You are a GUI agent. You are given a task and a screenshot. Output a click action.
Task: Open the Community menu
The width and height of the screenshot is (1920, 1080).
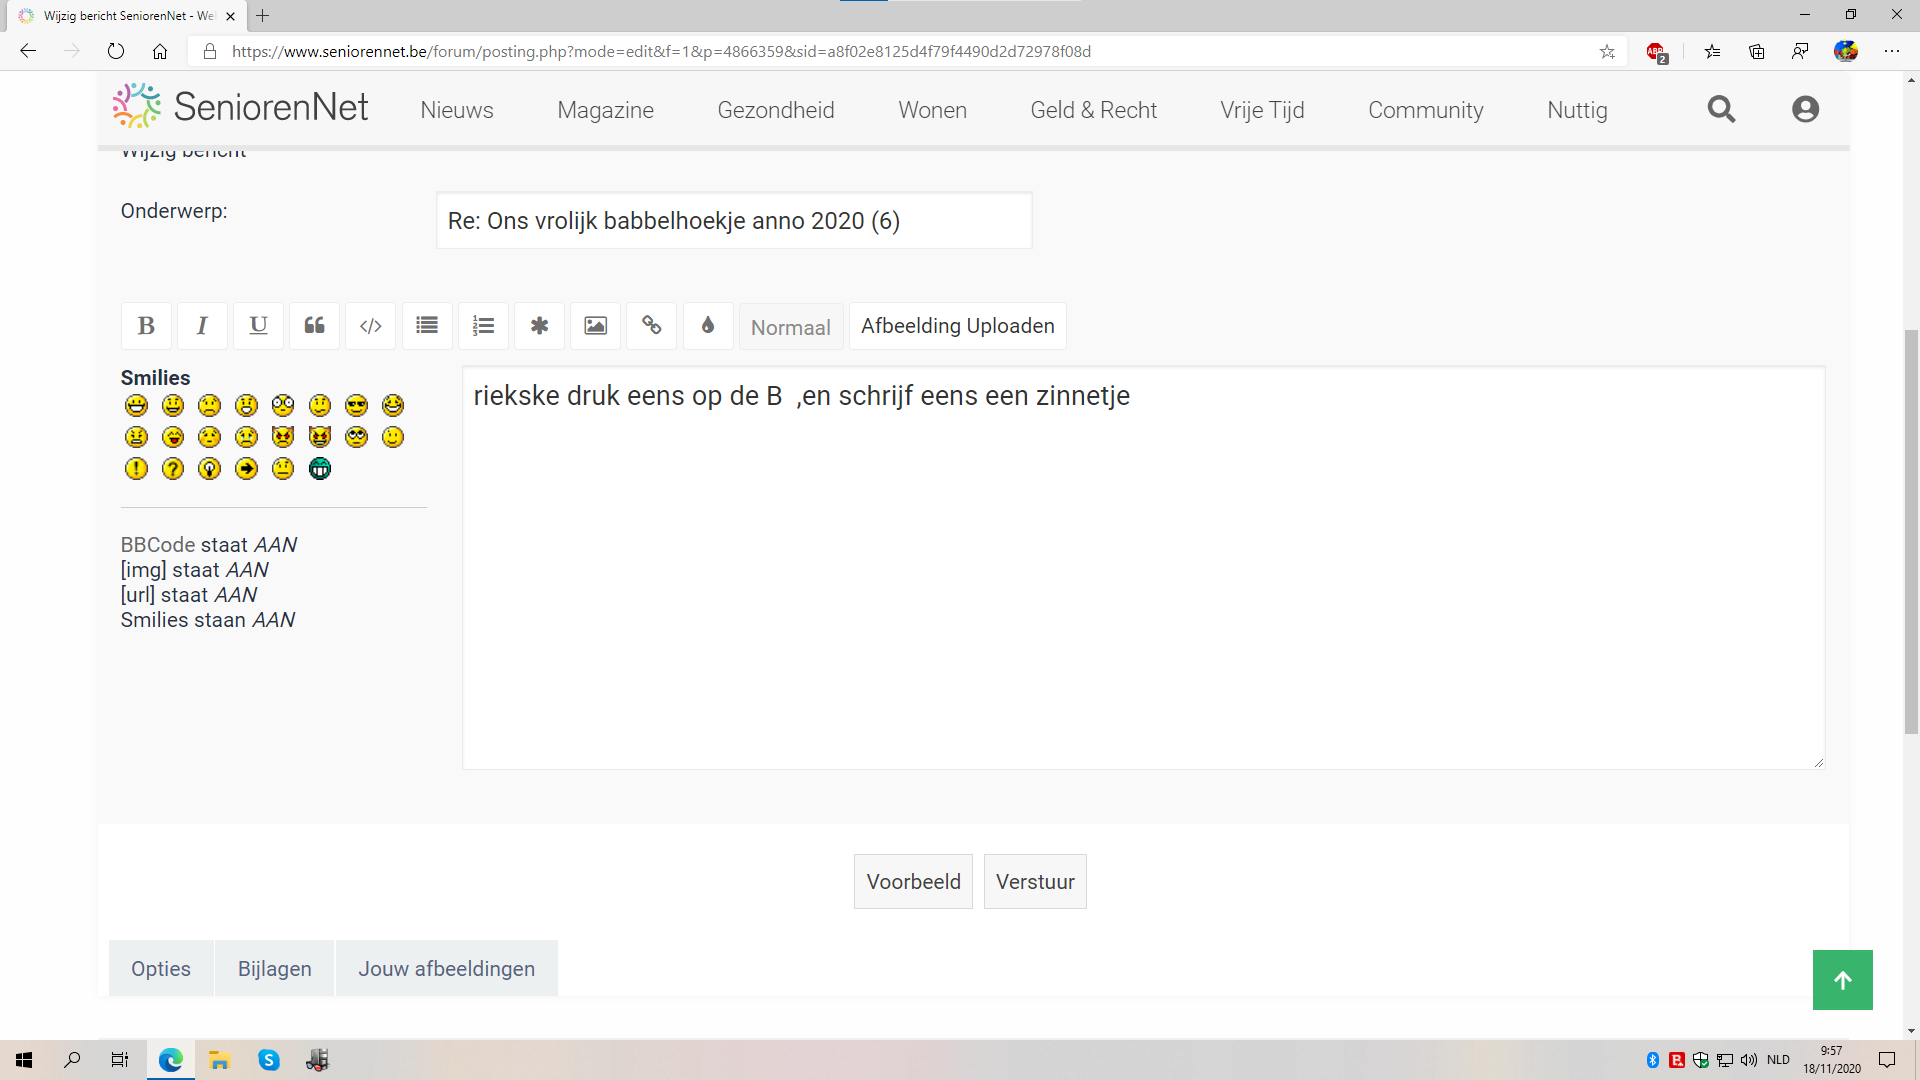[1425, 110]
